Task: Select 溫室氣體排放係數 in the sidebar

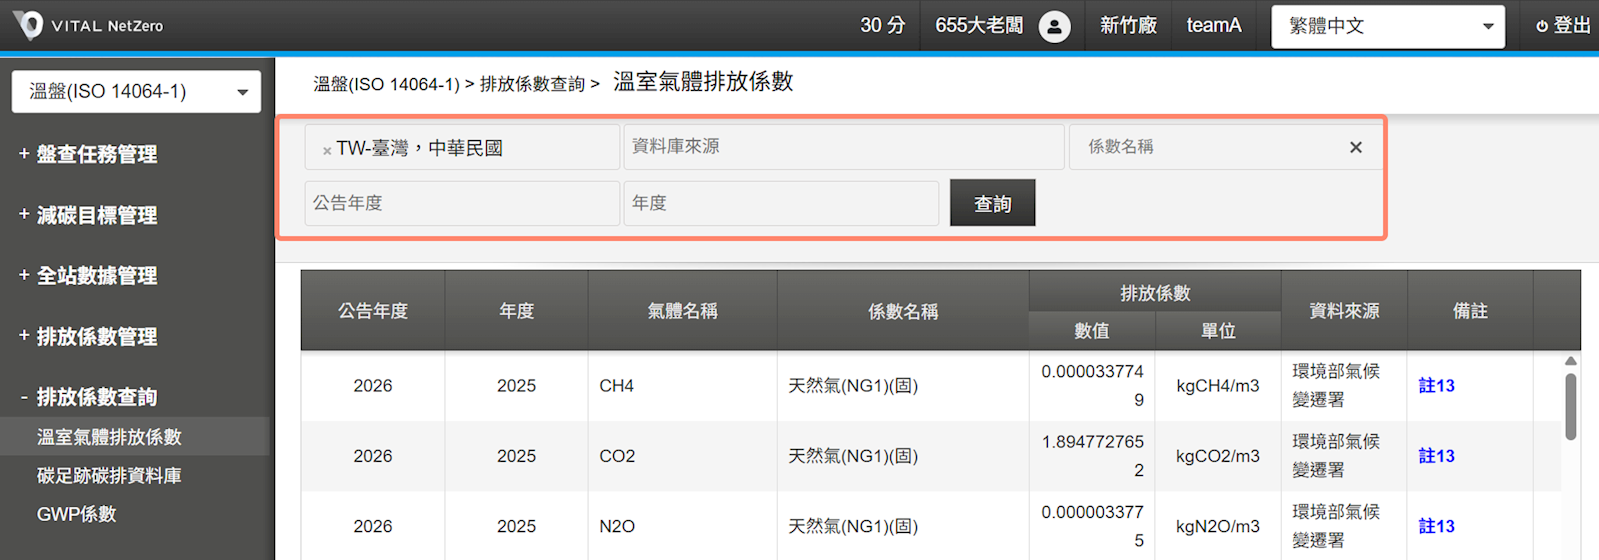Action: 109,437
